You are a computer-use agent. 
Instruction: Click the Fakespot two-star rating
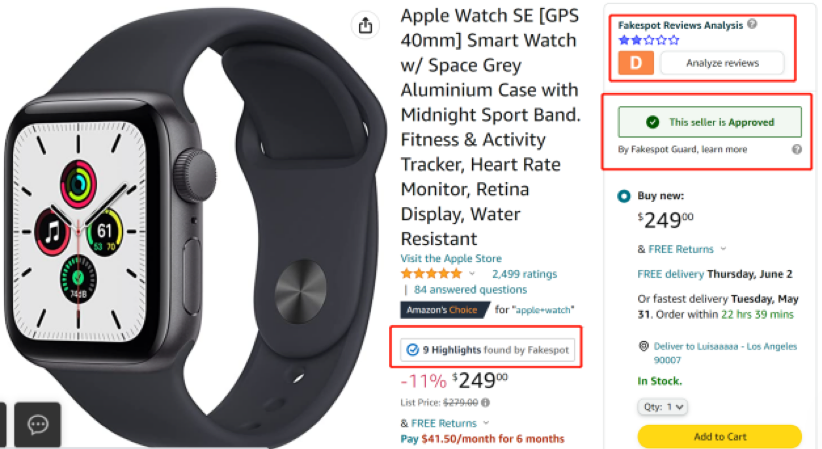[x=648, y=40]
